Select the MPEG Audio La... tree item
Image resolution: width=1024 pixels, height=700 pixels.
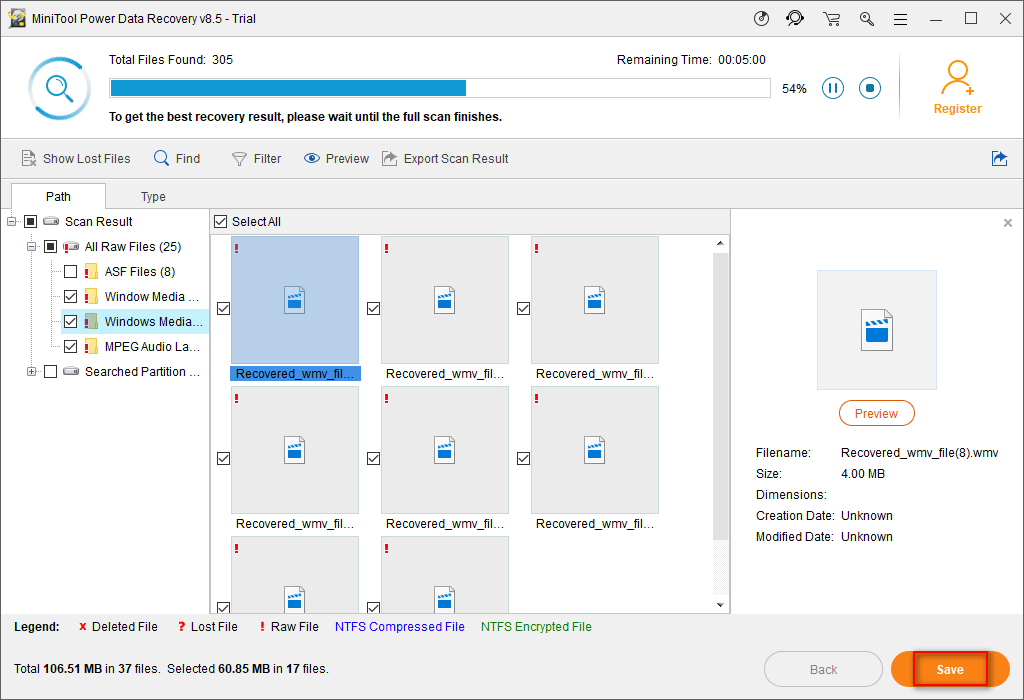[152, 347]
